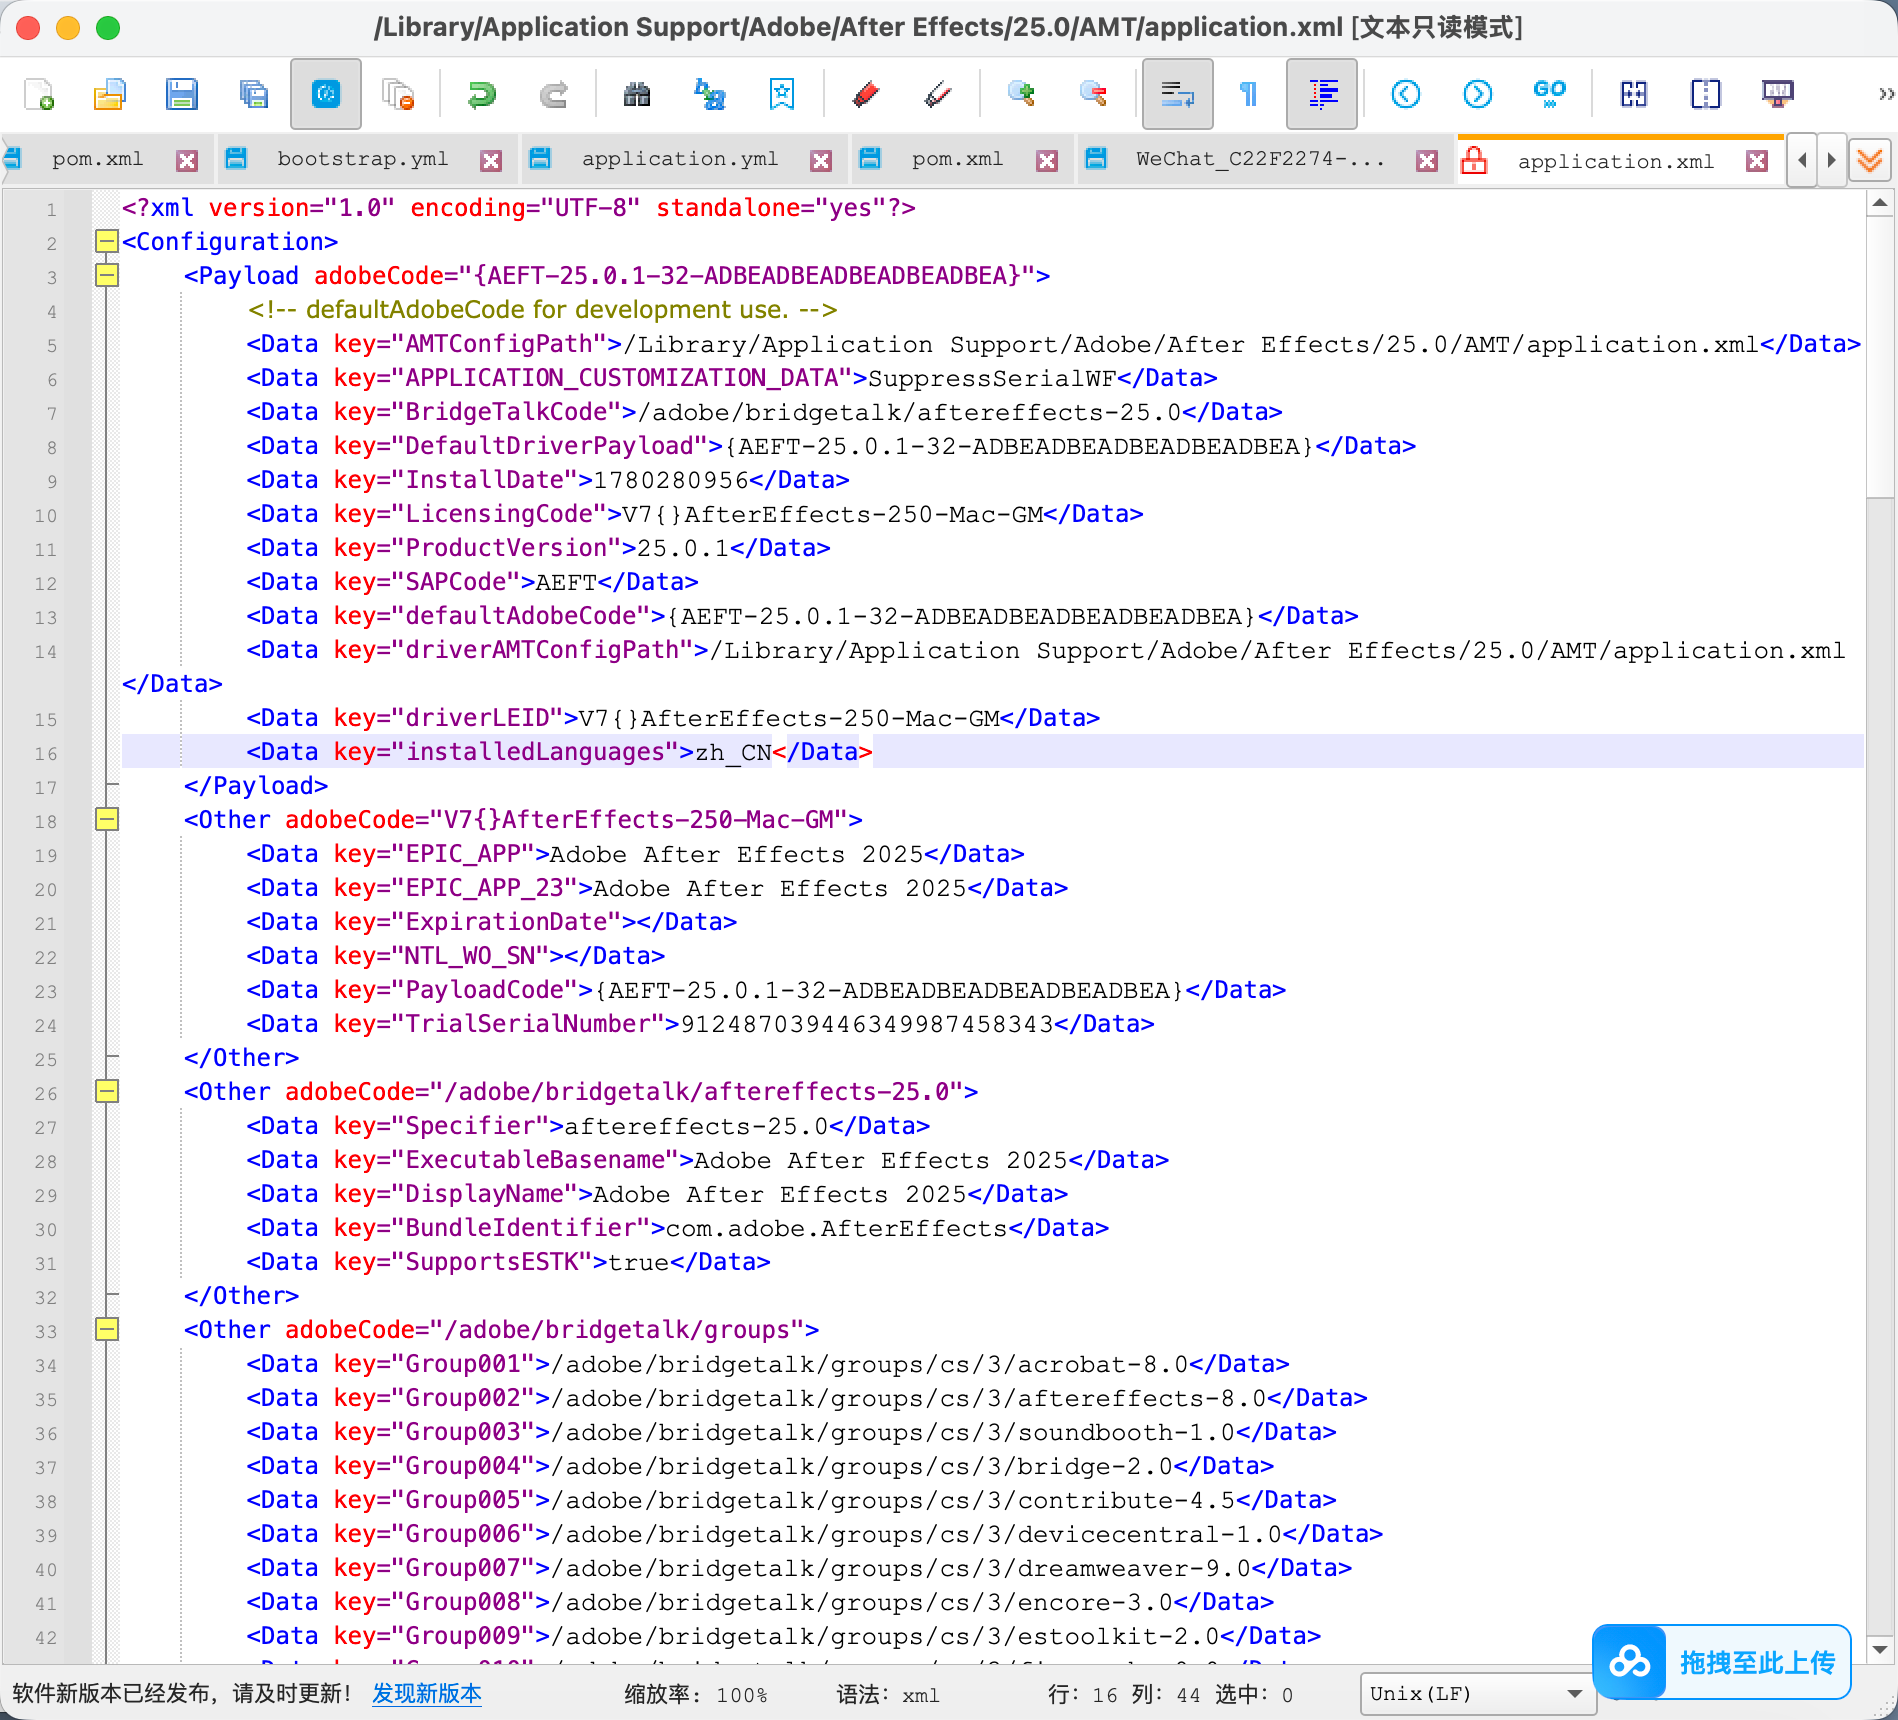Close the bootstrap.yml tab
Viewport: 1898px width, 1720px height.
491,160
